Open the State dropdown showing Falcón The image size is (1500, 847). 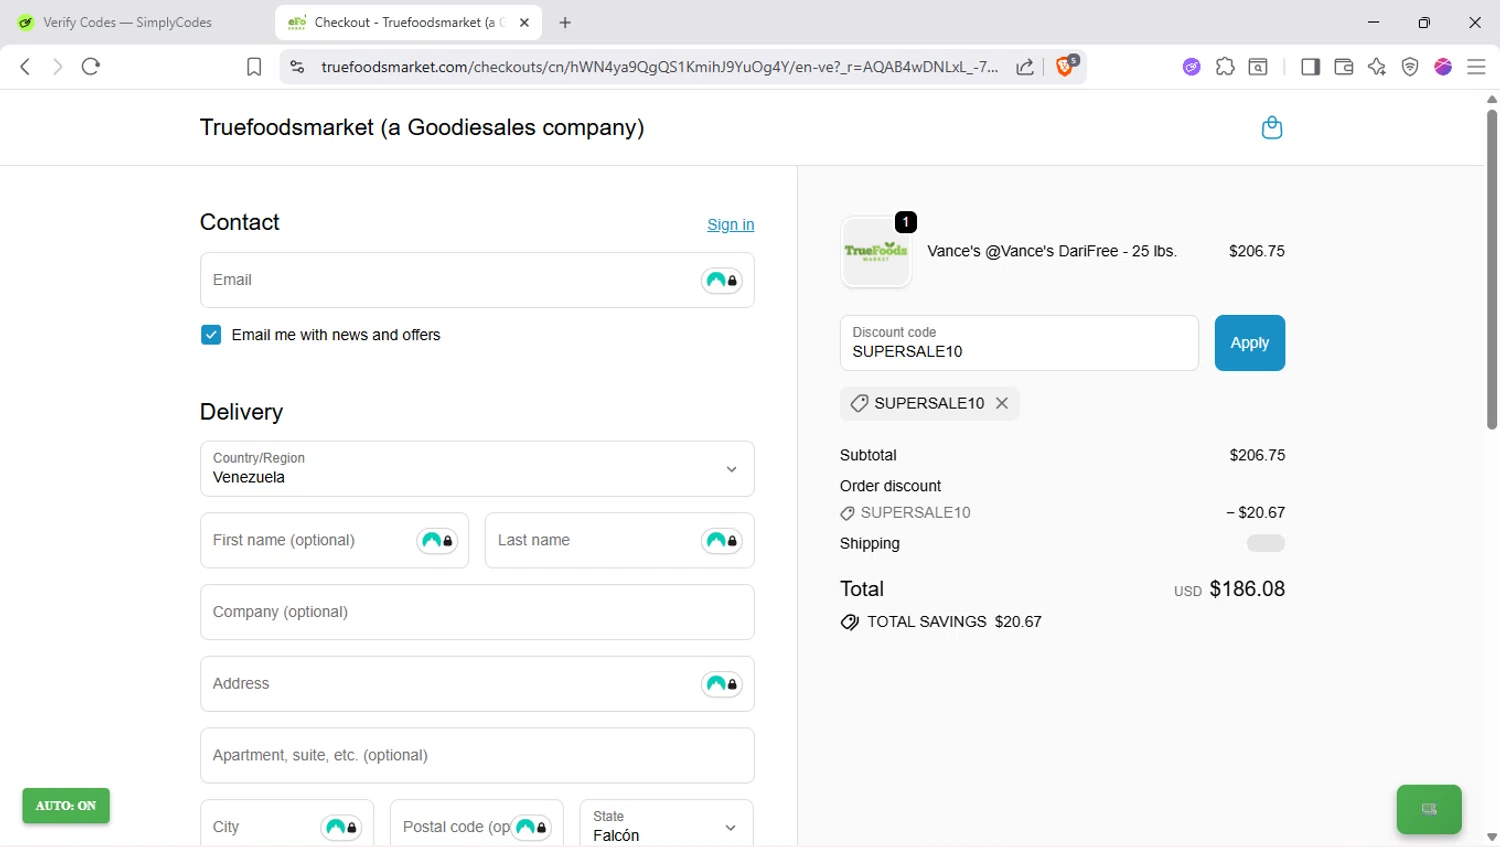tap(666, 826)
